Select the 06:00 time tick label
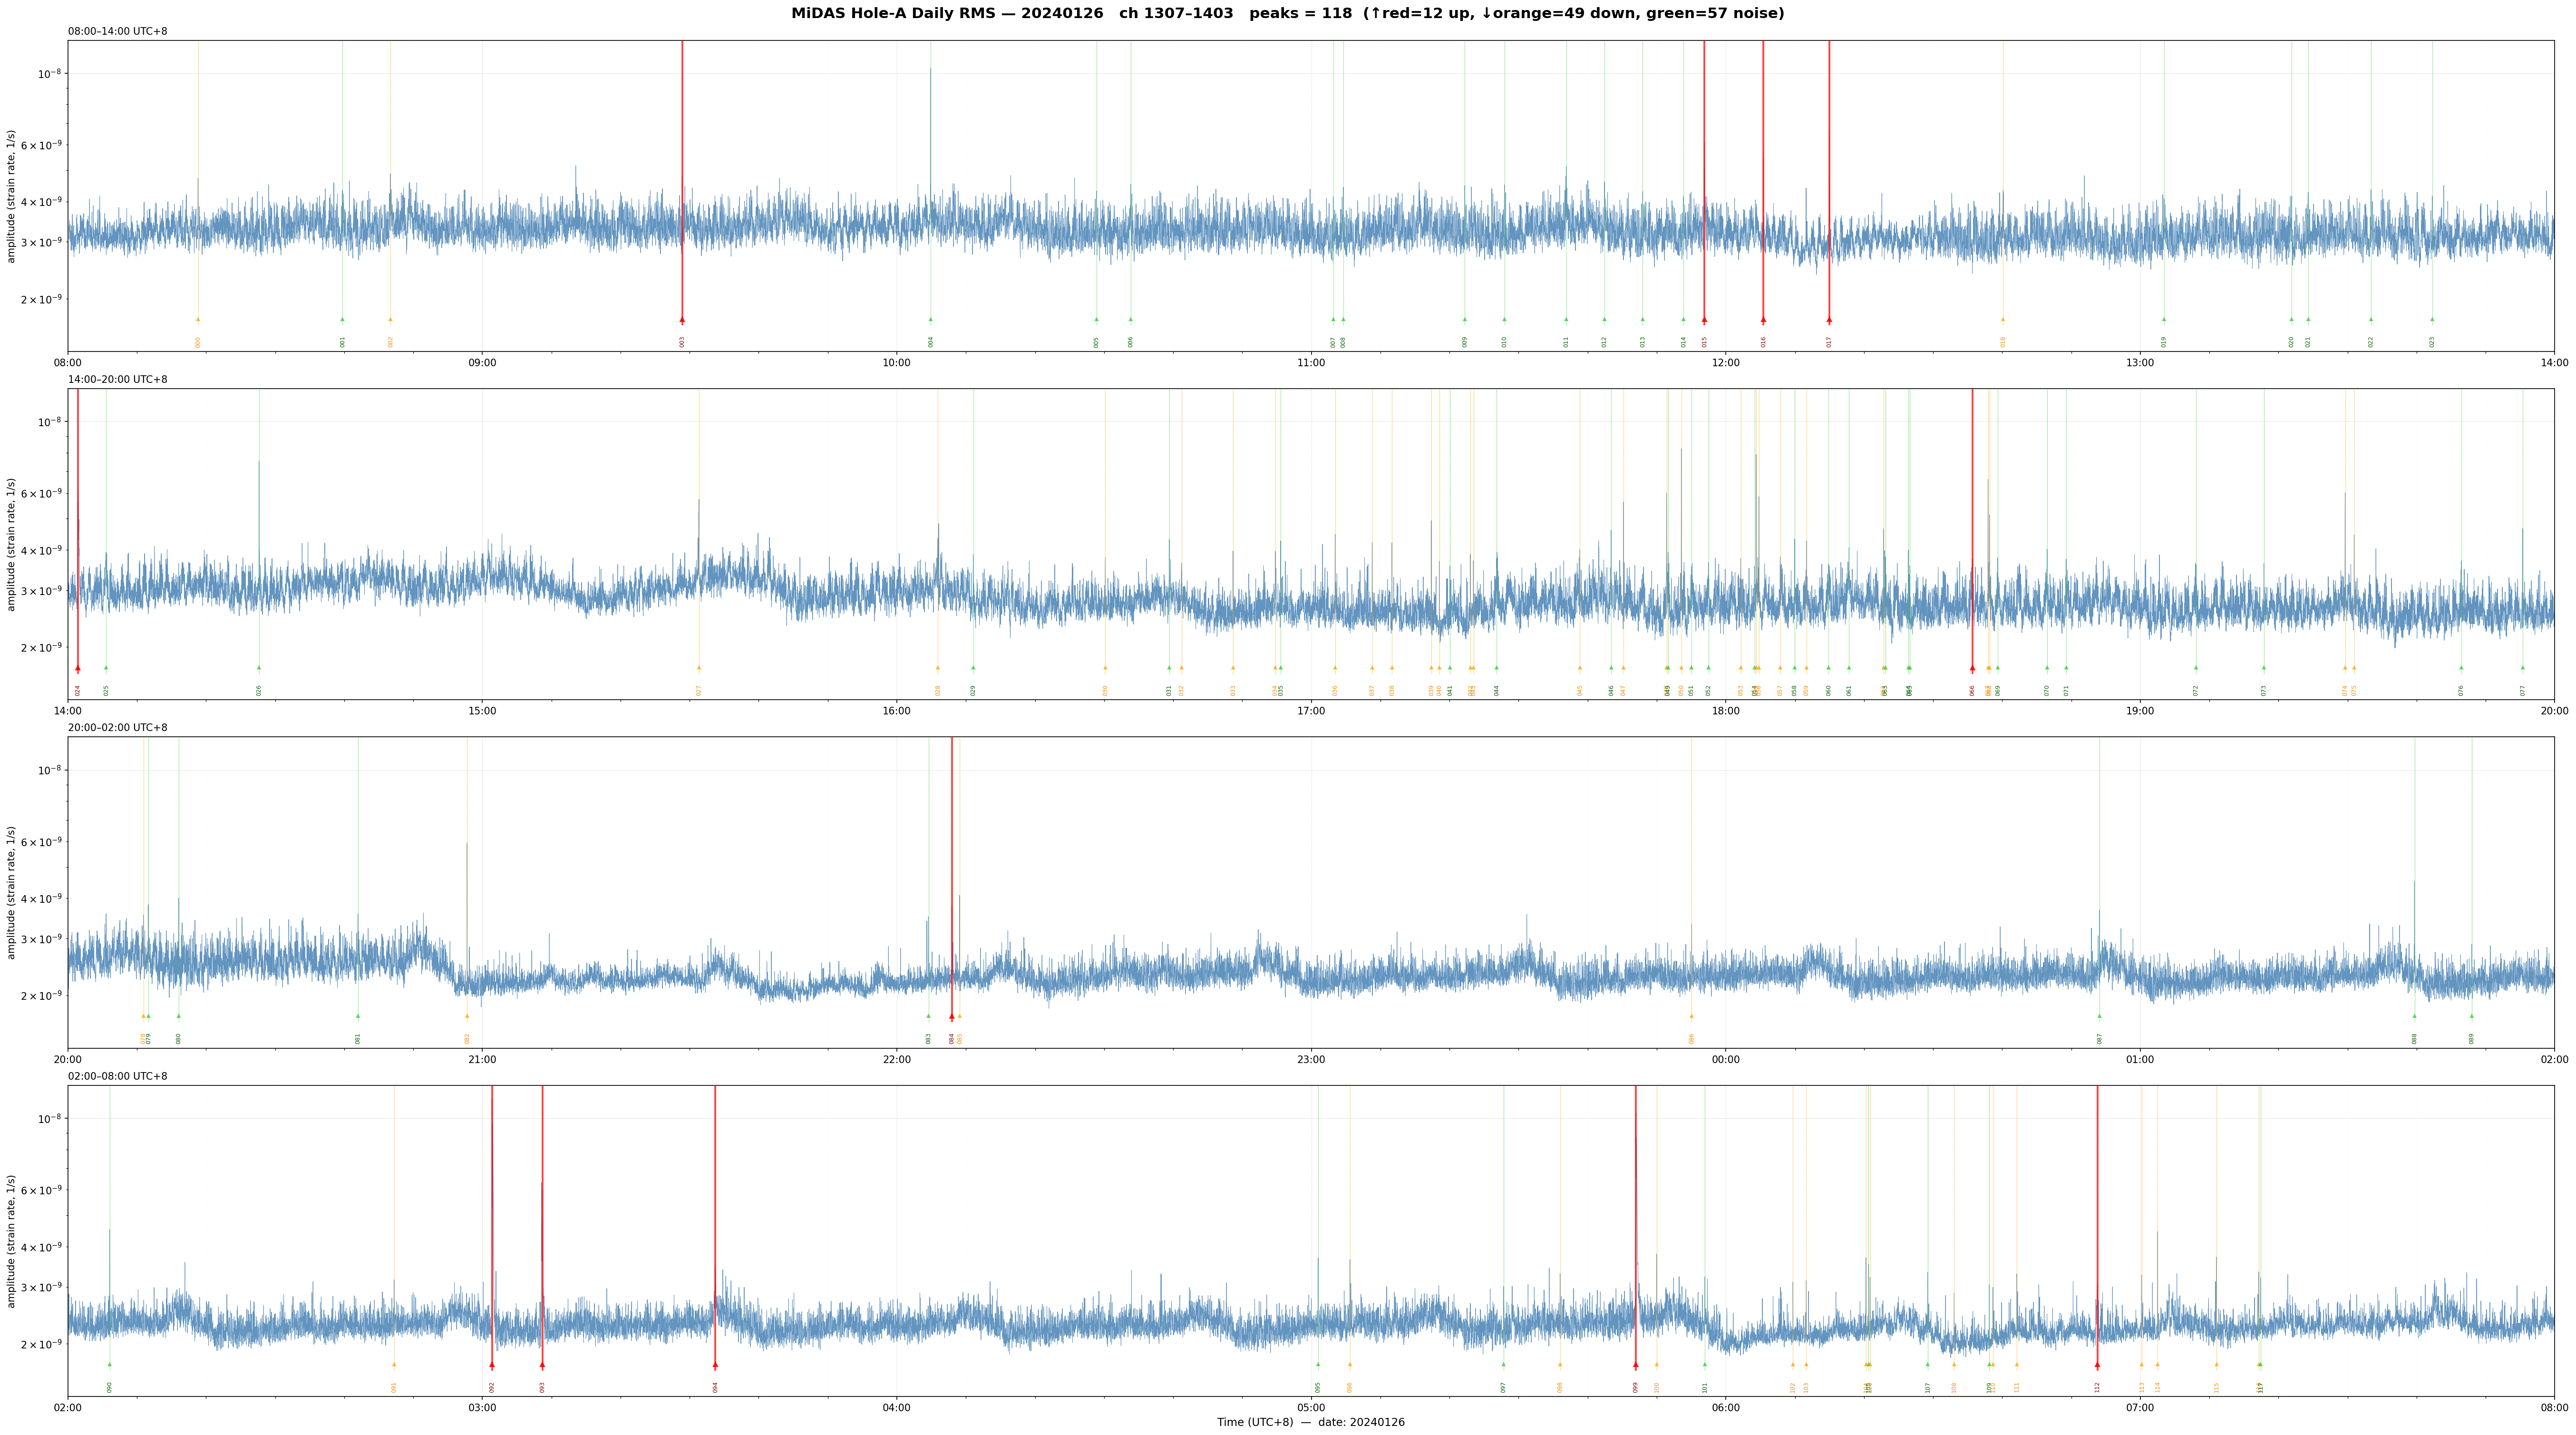 pos(1726,1408)
